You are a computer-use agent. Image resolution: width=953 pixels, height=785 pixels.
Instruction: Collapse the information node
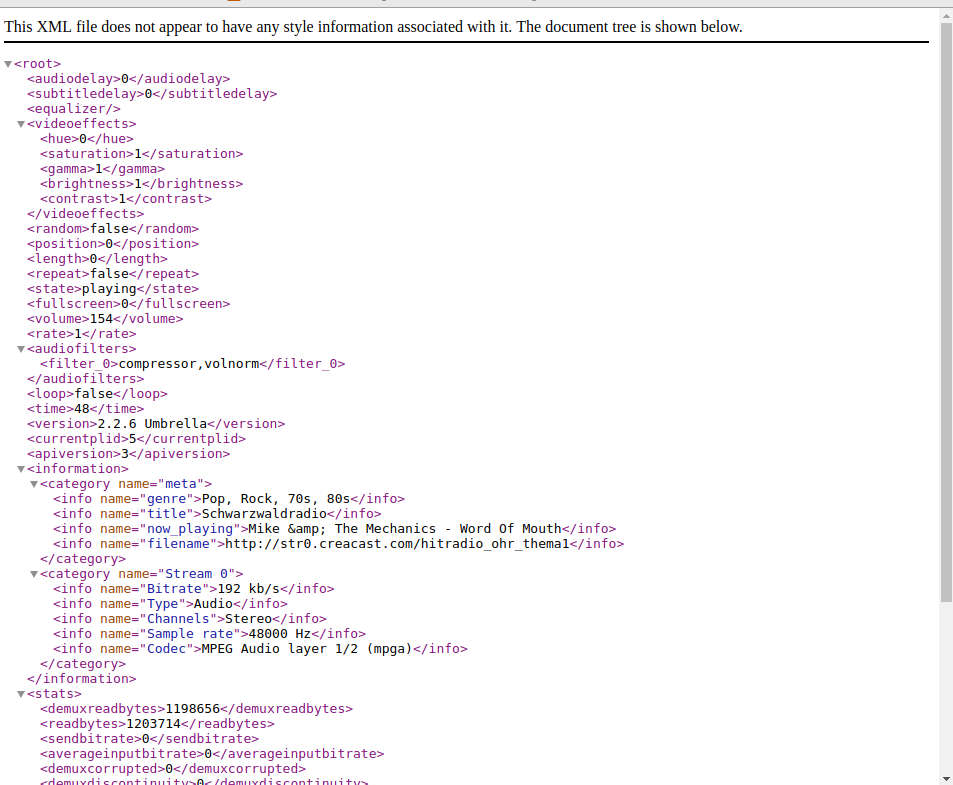click(x=21, y=469)
